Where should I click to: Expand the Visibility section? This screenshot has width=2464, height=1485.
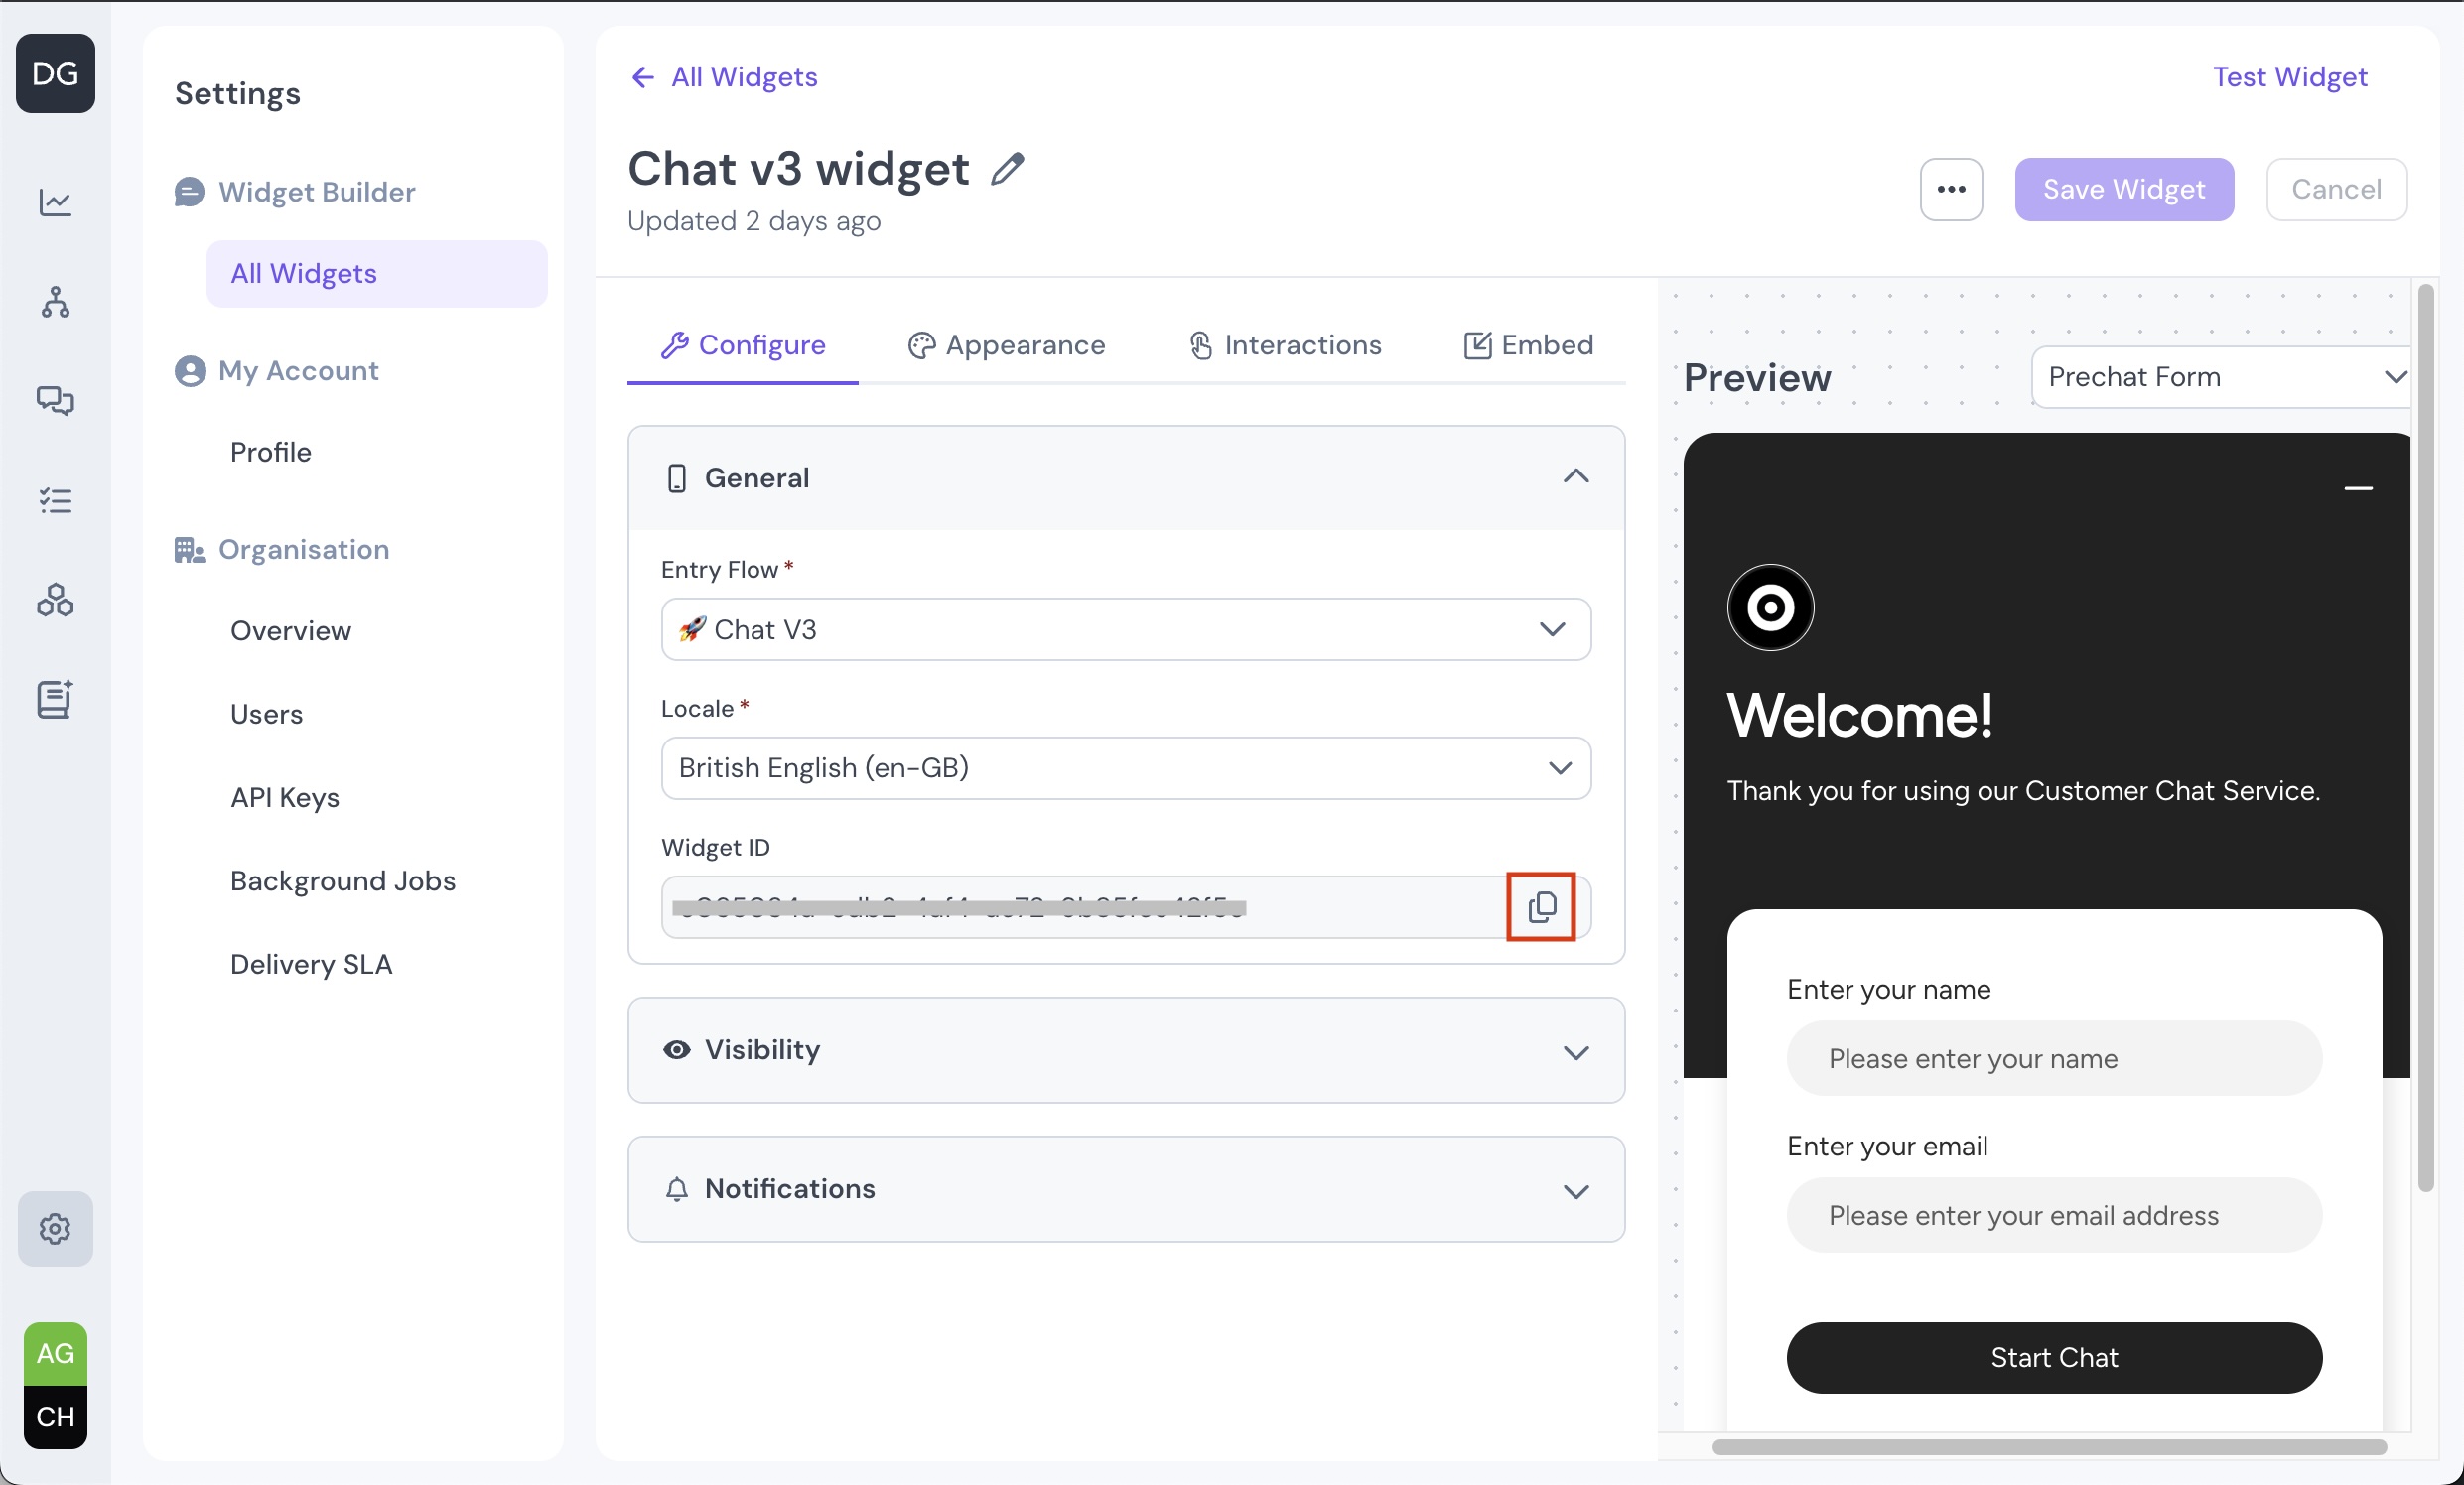(x=1125, y=1050)
